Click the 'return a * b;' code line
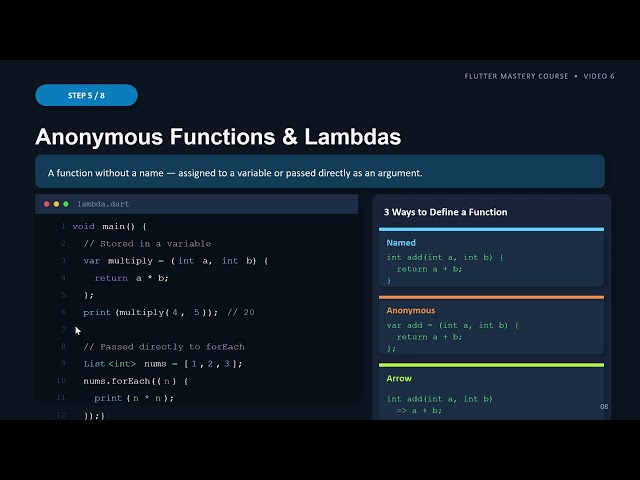The height and width of the screenshot is (480, 640). pyautogui.click(x=131, y=278)
